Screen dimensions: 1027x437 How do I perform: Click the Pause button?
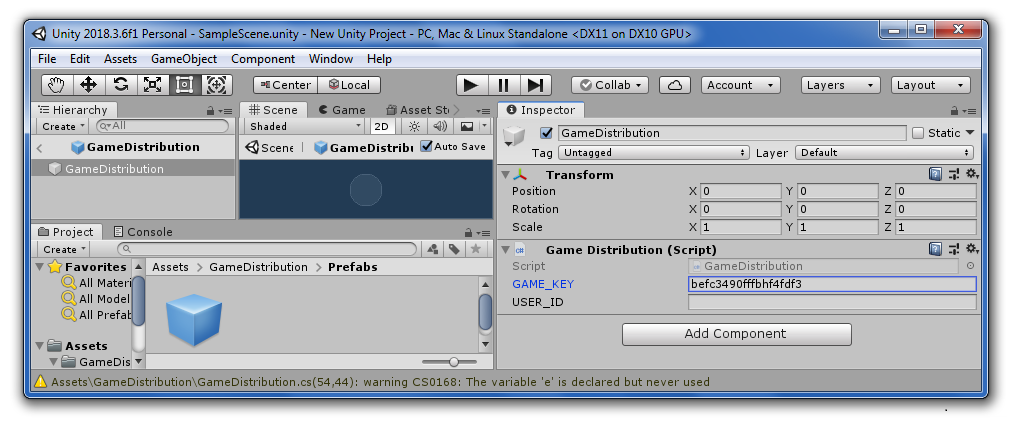coord(504,85)
